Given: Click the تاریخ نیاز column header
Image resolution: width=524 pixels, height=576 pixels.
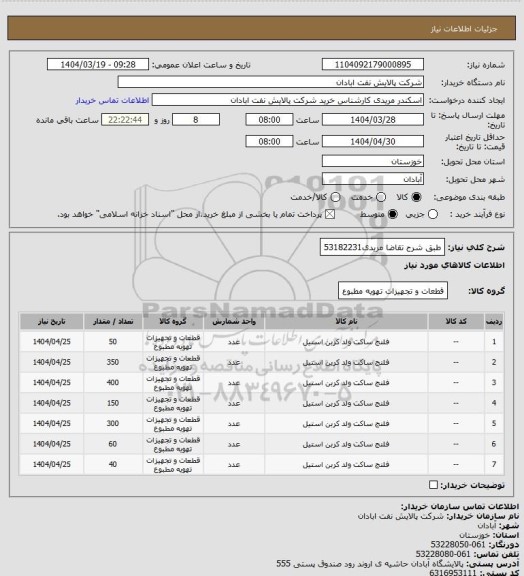Looking at the screenshot, I should click(51, 321).
